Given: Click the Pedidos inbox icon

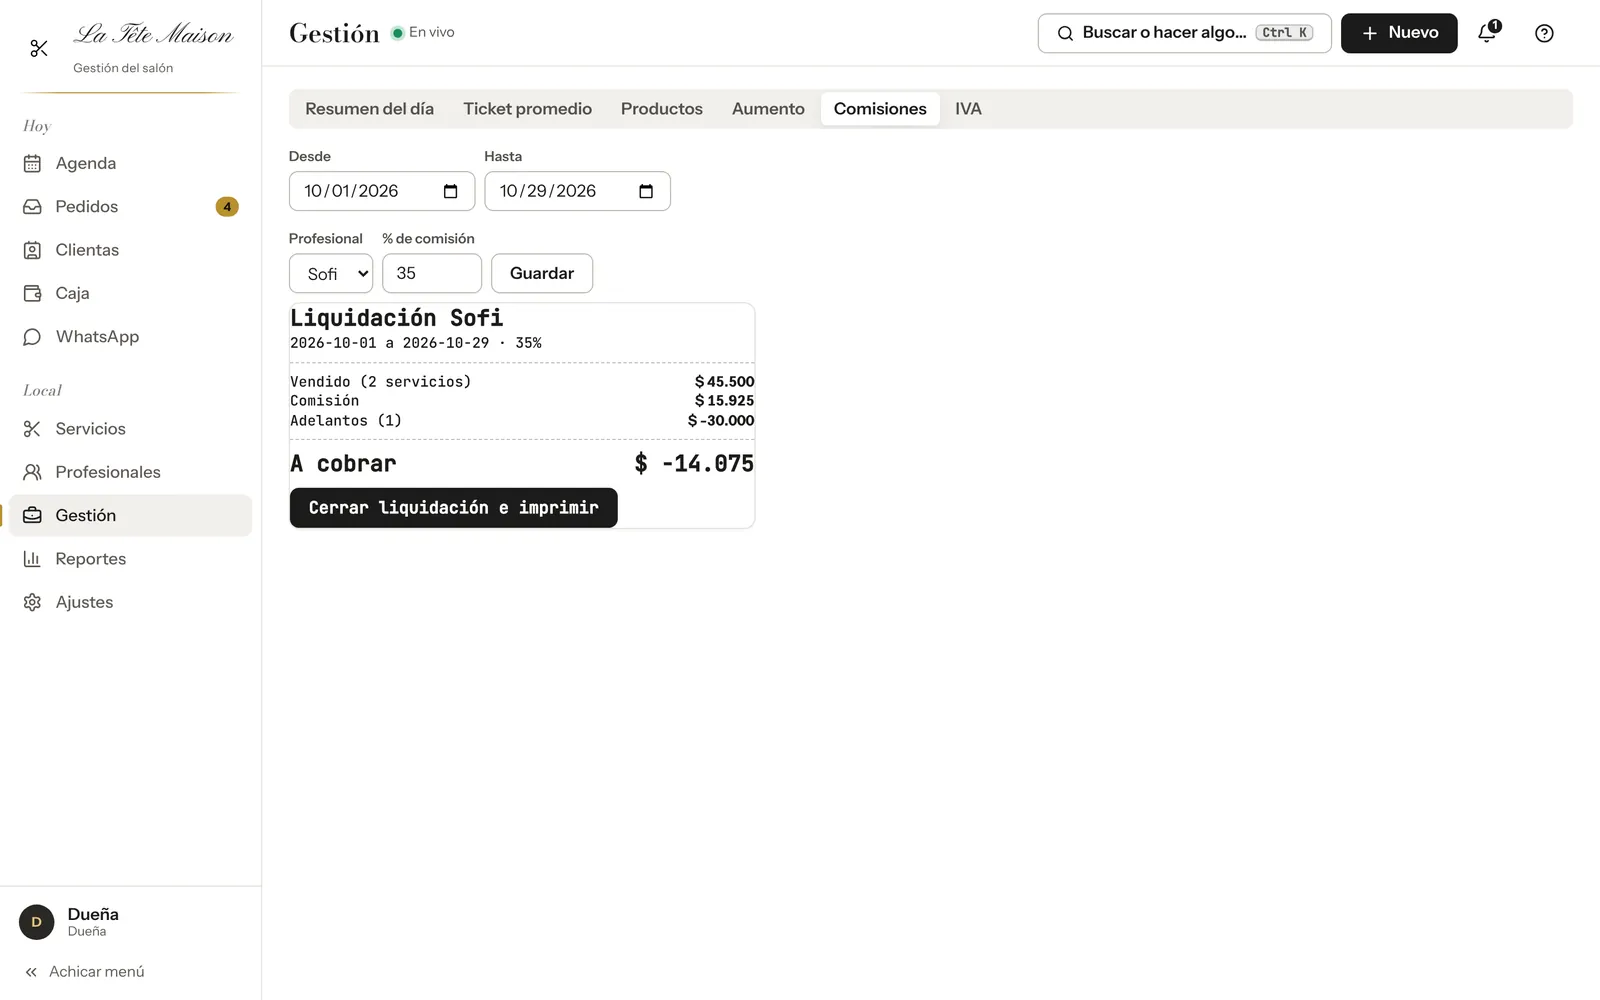Looking at the screenshot, I should (x=32, y=207).
